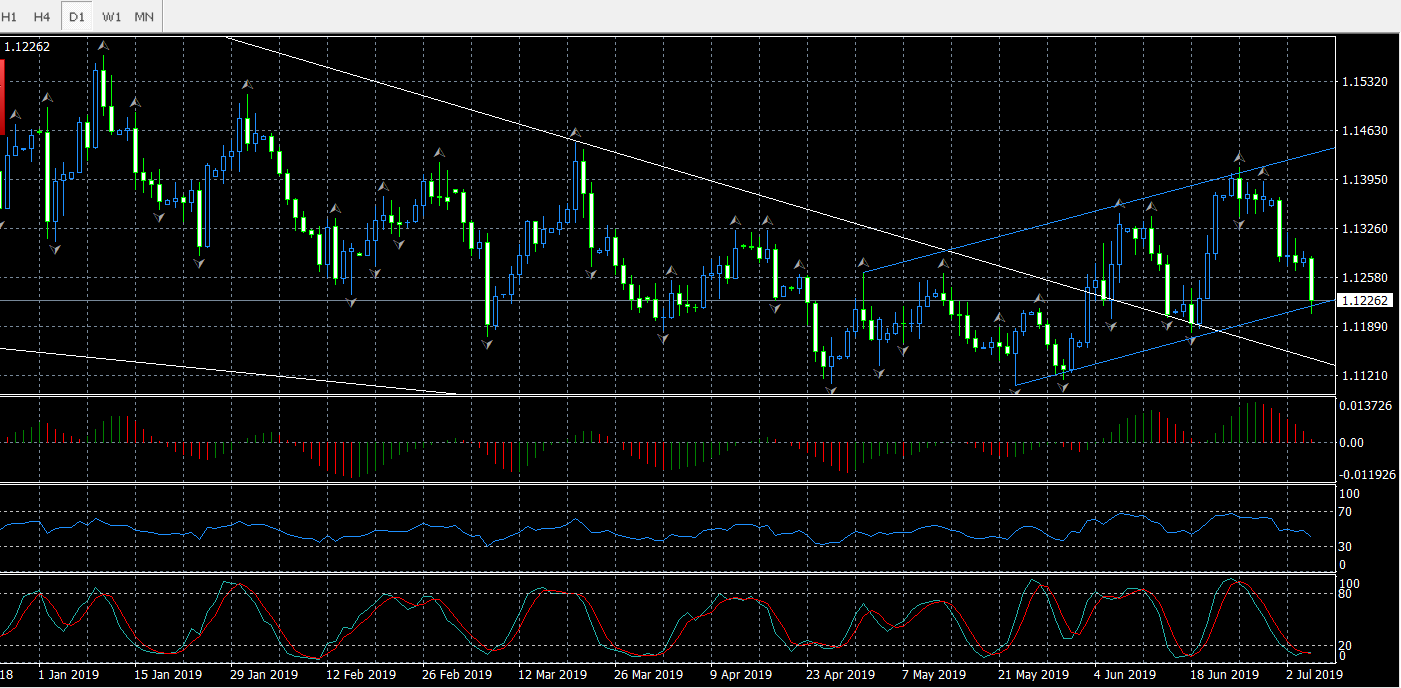Screen dimensions: 1401x688
Task: Select the D1 daily timeframe tab
Action: pos(77,16)
